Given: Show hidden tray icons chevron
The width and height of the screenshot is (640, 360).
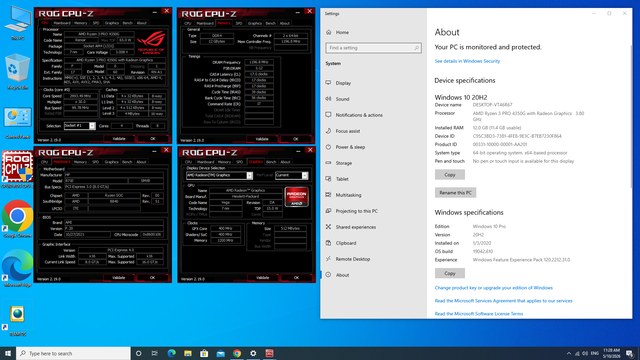Looking at the screenshot, I should [569, 353].
